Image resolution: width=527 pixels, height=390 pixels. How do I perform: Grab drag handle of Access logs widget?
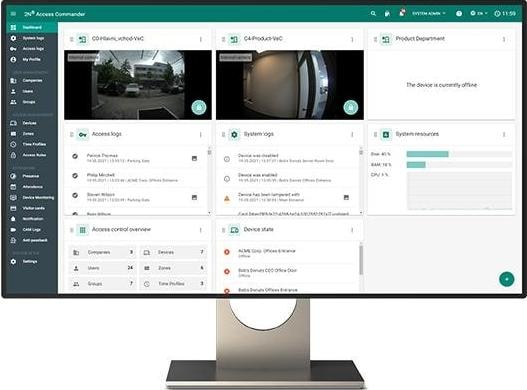coord(71,134)
